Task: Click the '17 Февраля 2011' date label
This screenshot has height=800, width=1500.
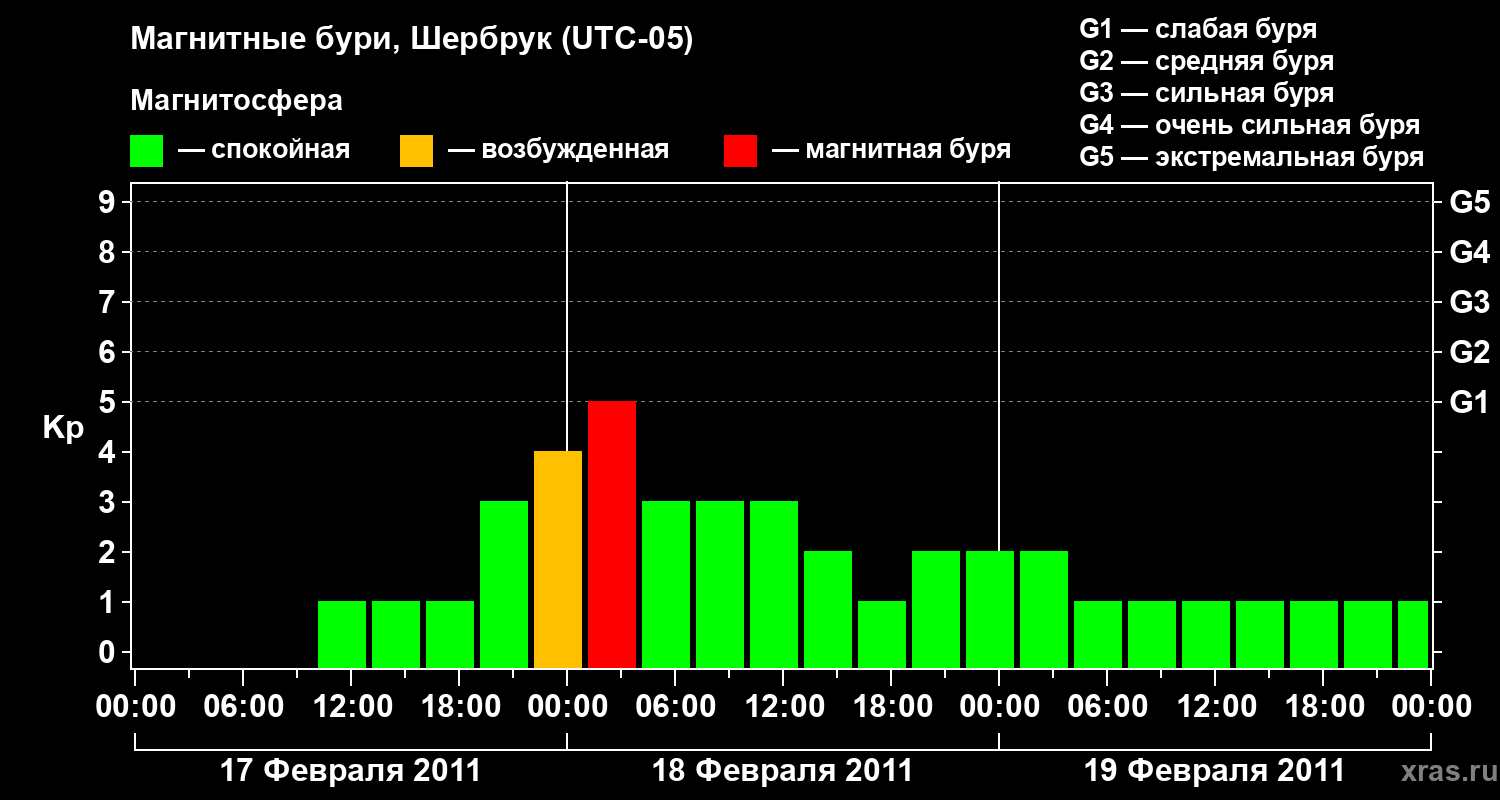Action: 350,771
